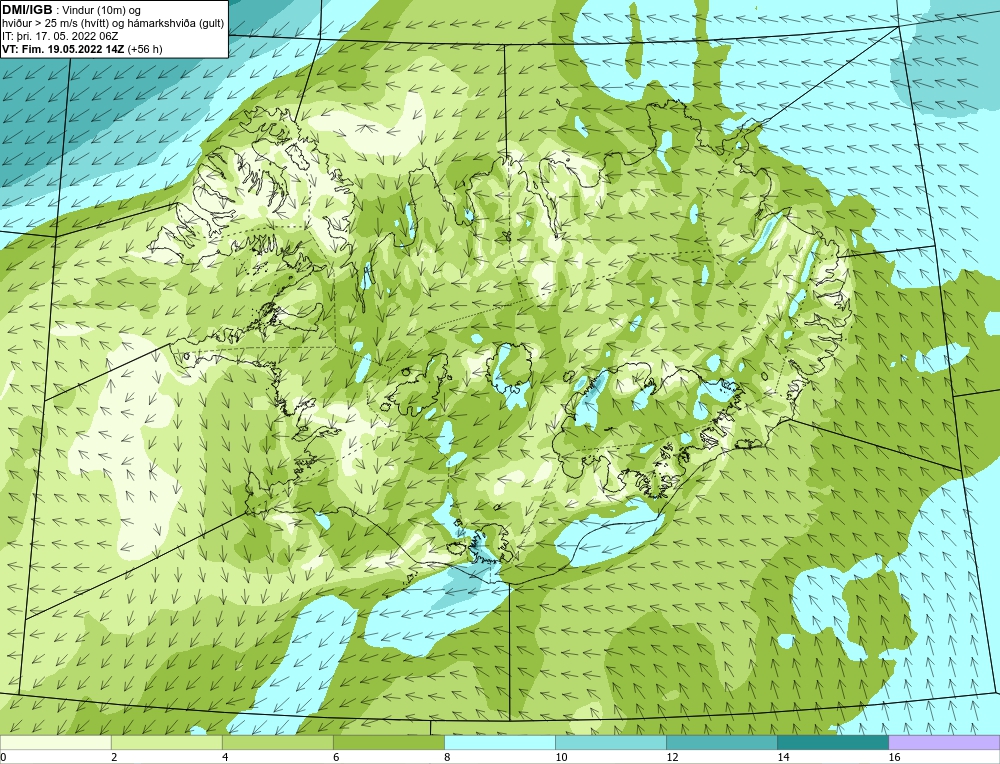Click the 8–10 m/s light cyan legend swatch
Viewport: 1000px width, 764px height.
[499, 742]
